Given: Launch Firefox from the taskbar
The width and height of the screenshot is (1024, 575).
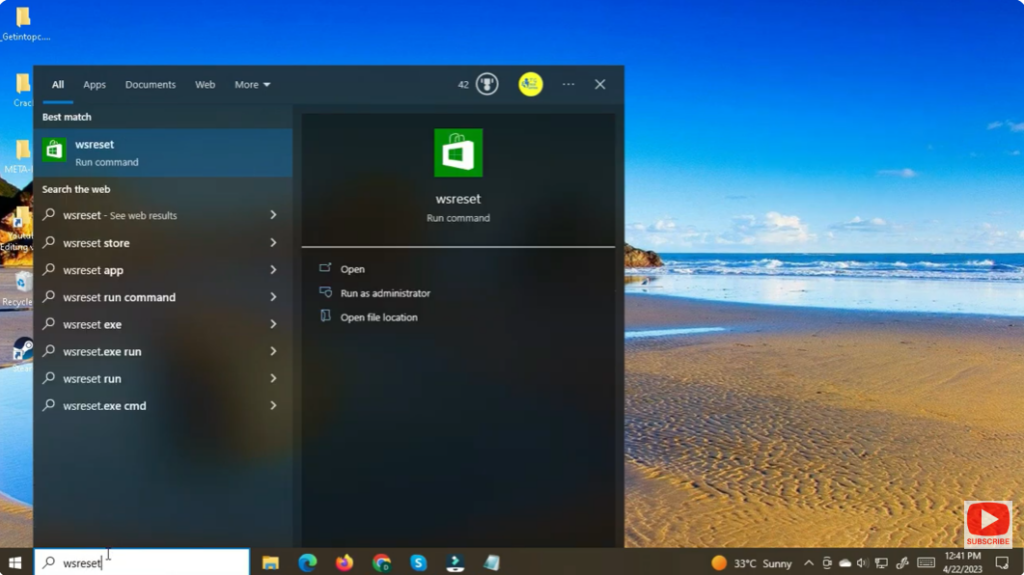Looking at the screenshot, I should click(344, 563).
